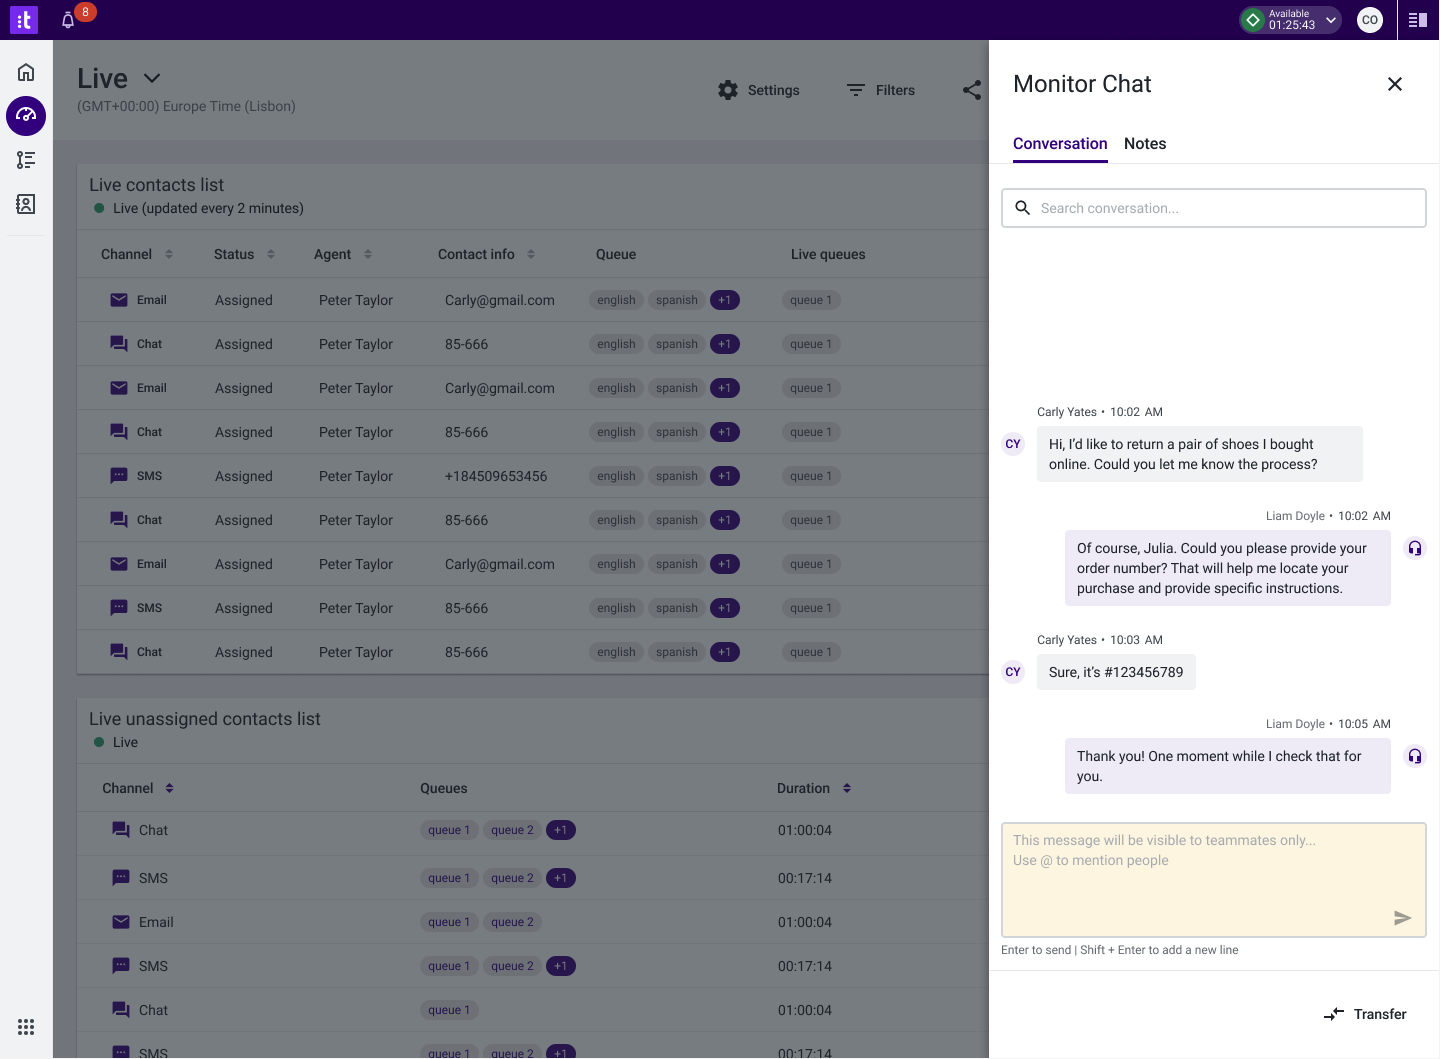The width and height of the screenshot is (1440, 1059).
Task: Click +1 queue badge in +184509653456 row
Action: (725, 476)
